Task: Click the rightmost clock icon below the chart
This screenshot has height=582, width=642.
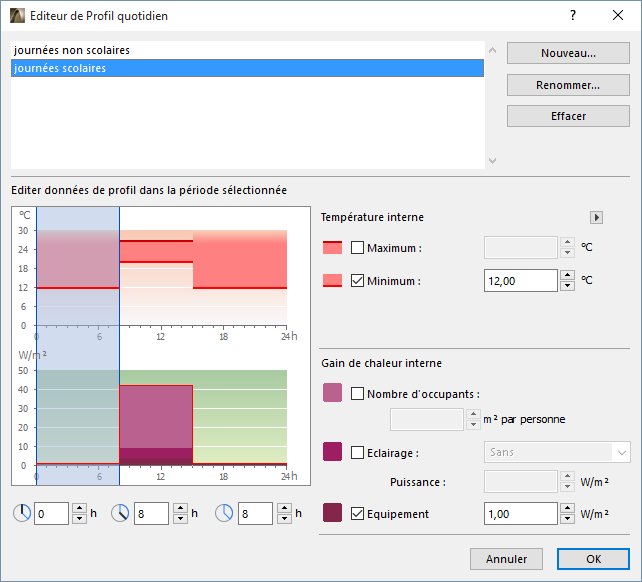Action: pyautogui.click(x=224, y=513)
